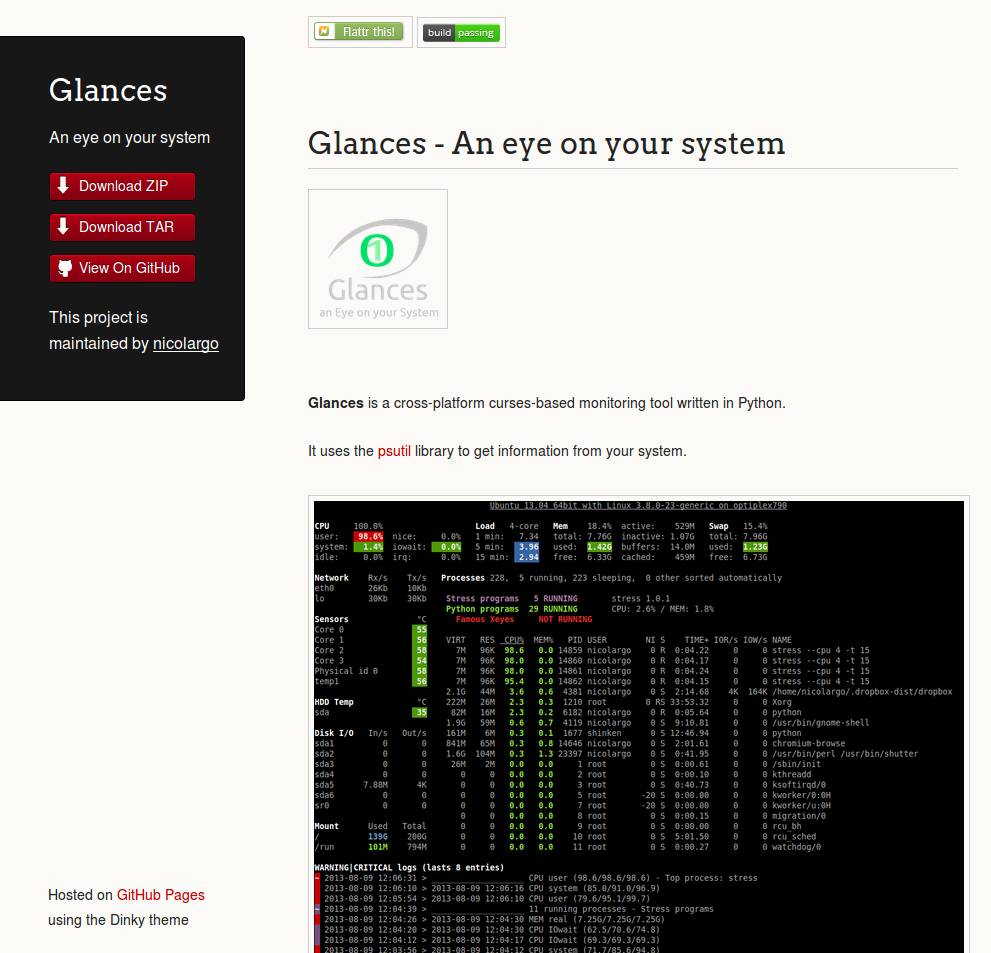Click the 'Mount' section label in screenshot
The width and height of the screenshot is (991, 953).
click(x=327, y=827)
